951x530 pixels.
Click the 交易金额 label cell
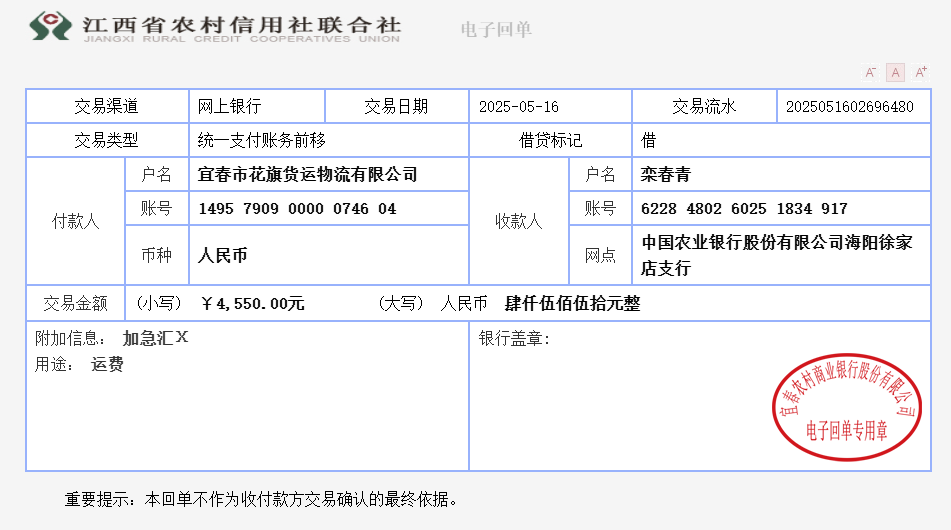pos(76,303)
